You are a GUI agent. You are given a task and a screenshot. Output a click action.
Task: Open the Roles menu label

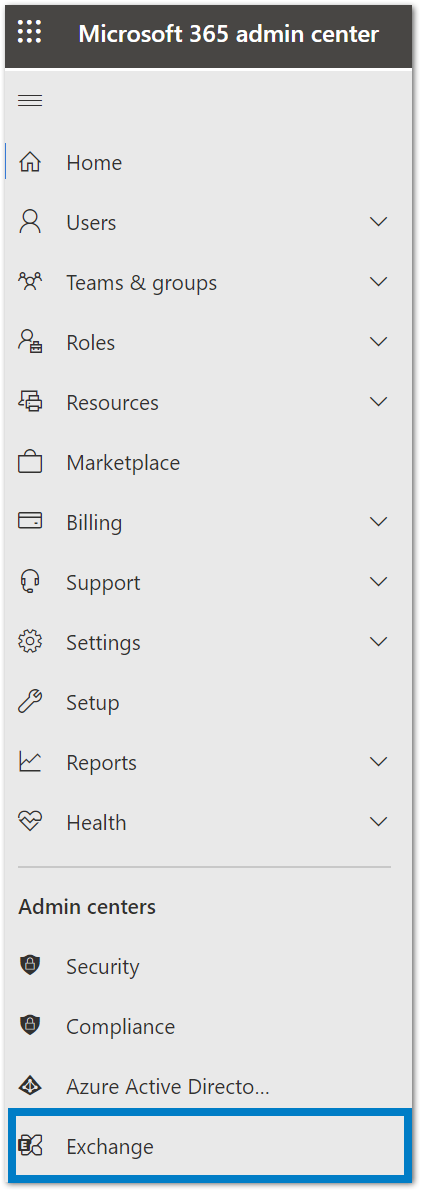tap(90, 343)
